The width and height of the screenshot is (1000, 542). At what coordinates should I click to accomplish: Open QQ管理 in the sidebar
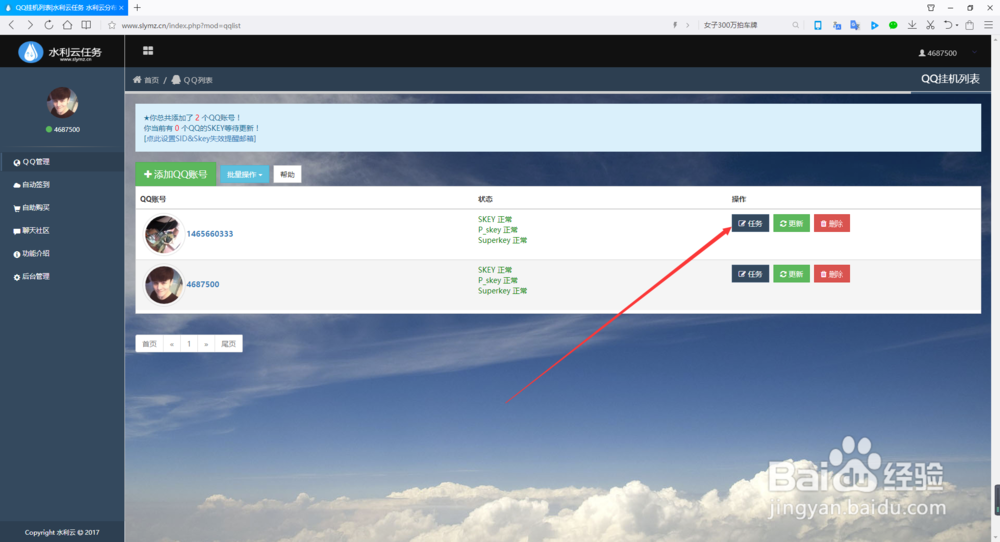pyautogui.click(x=62, y=162)
